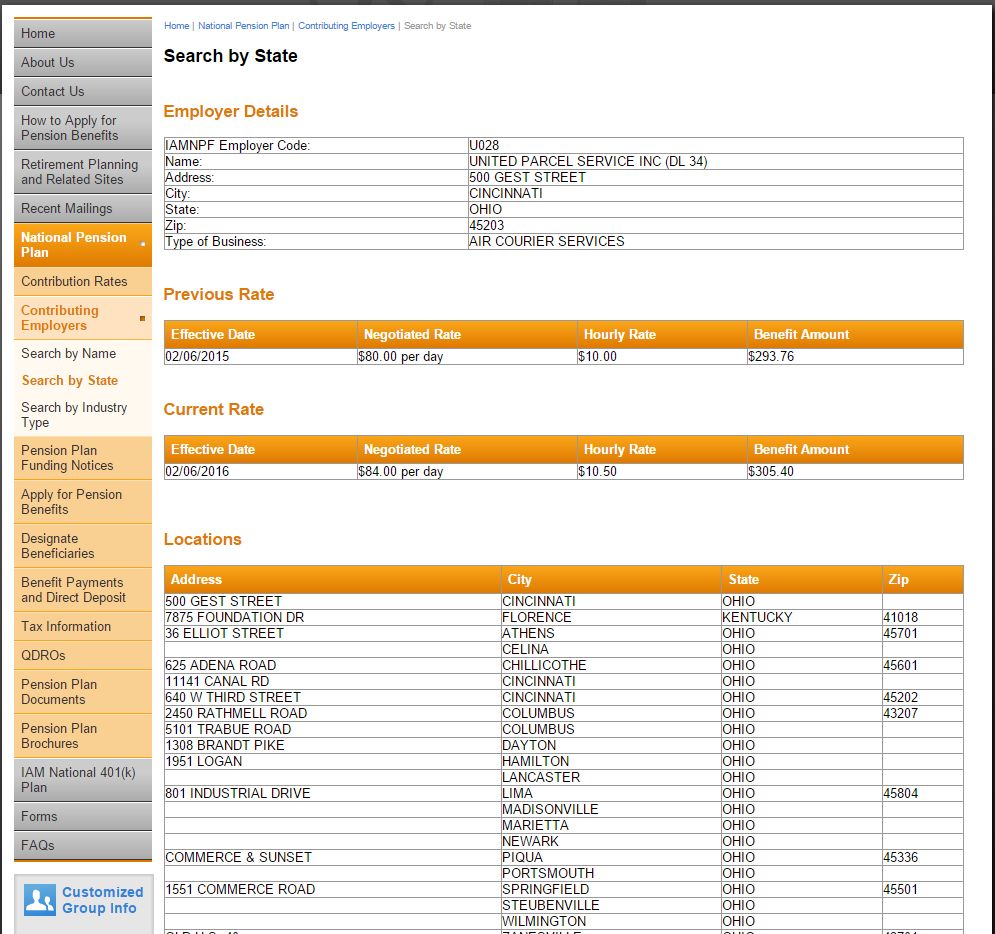Viewport: 995px width, 934px height.
Task: Open the Home sidebar menu item
Action: coord(83,34)
